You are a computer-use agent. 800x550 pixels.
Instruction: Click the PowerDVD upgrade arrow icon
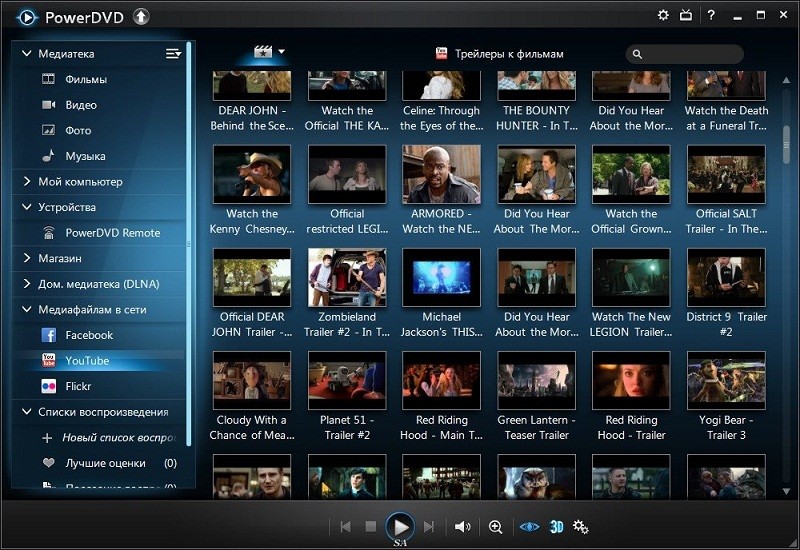(x=141, y=17)
